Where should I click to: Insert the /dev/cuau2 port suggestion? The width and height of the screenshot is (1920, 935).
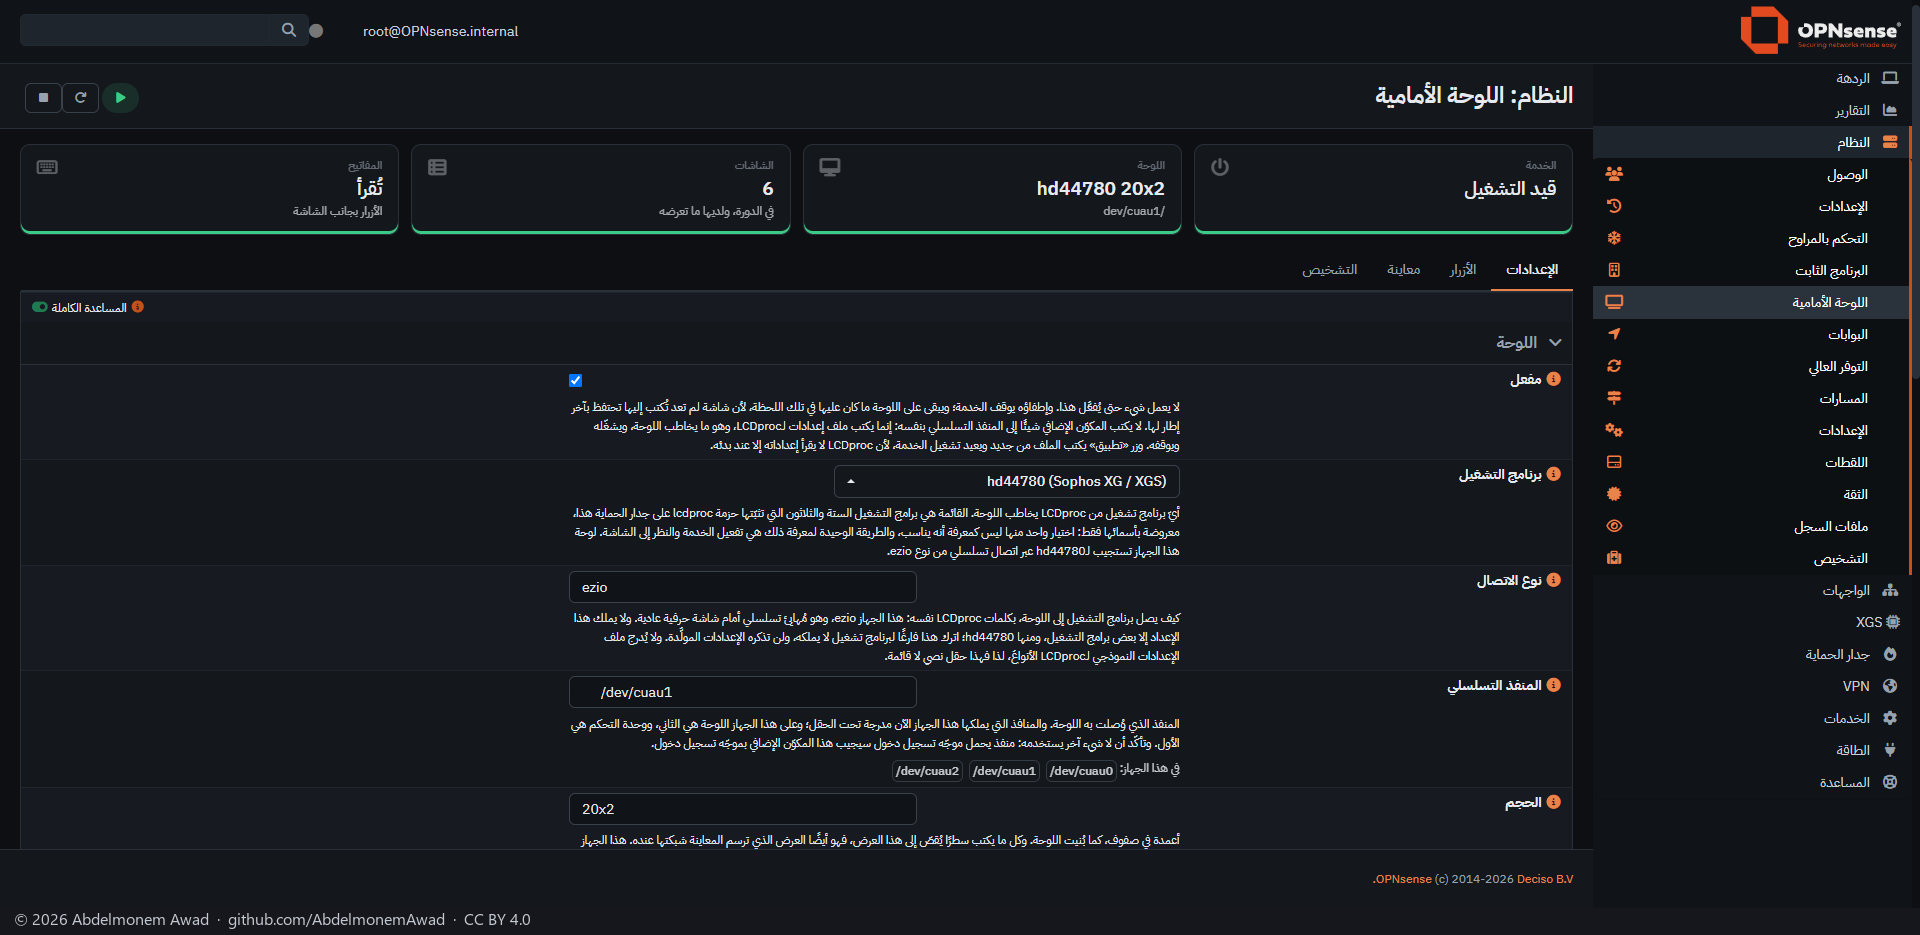[927, 771]
